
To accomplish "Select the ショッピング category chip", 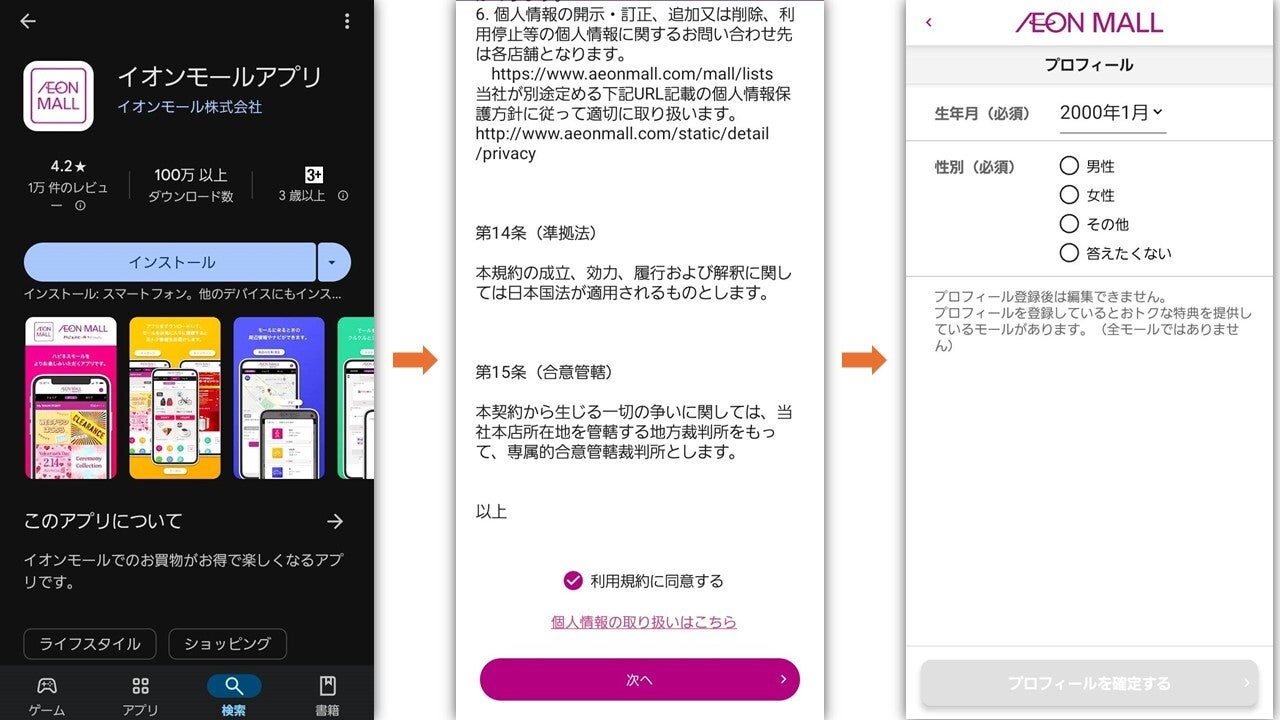I will pyautogui.click(x=227, y=644).
